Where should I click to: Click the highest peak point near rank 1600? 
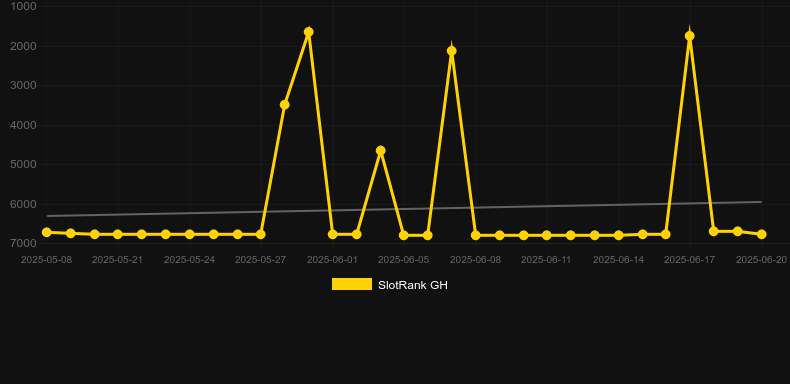(x=309, y=32)
